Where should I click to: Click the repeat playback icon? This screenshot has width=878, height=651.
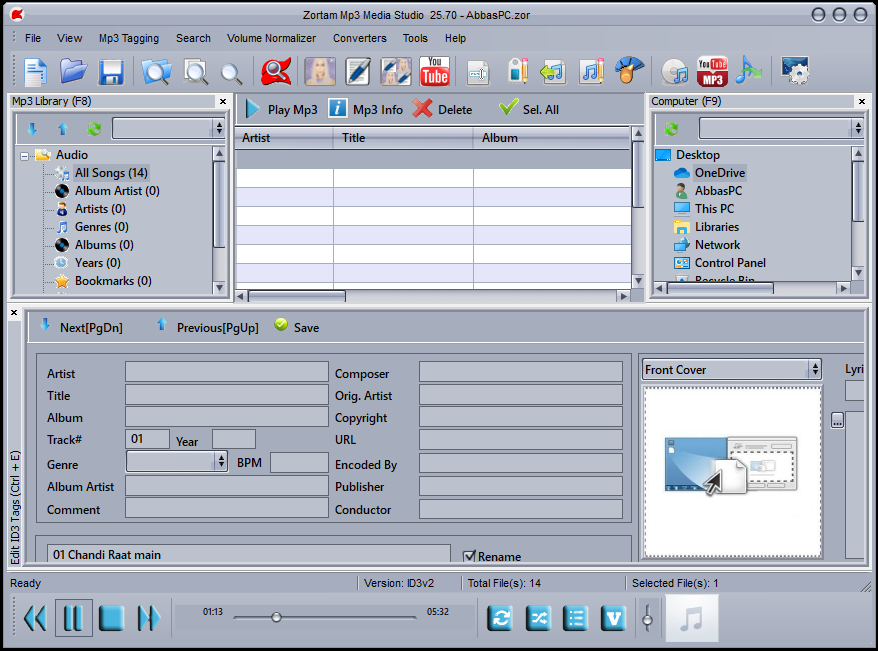point(500,619)
